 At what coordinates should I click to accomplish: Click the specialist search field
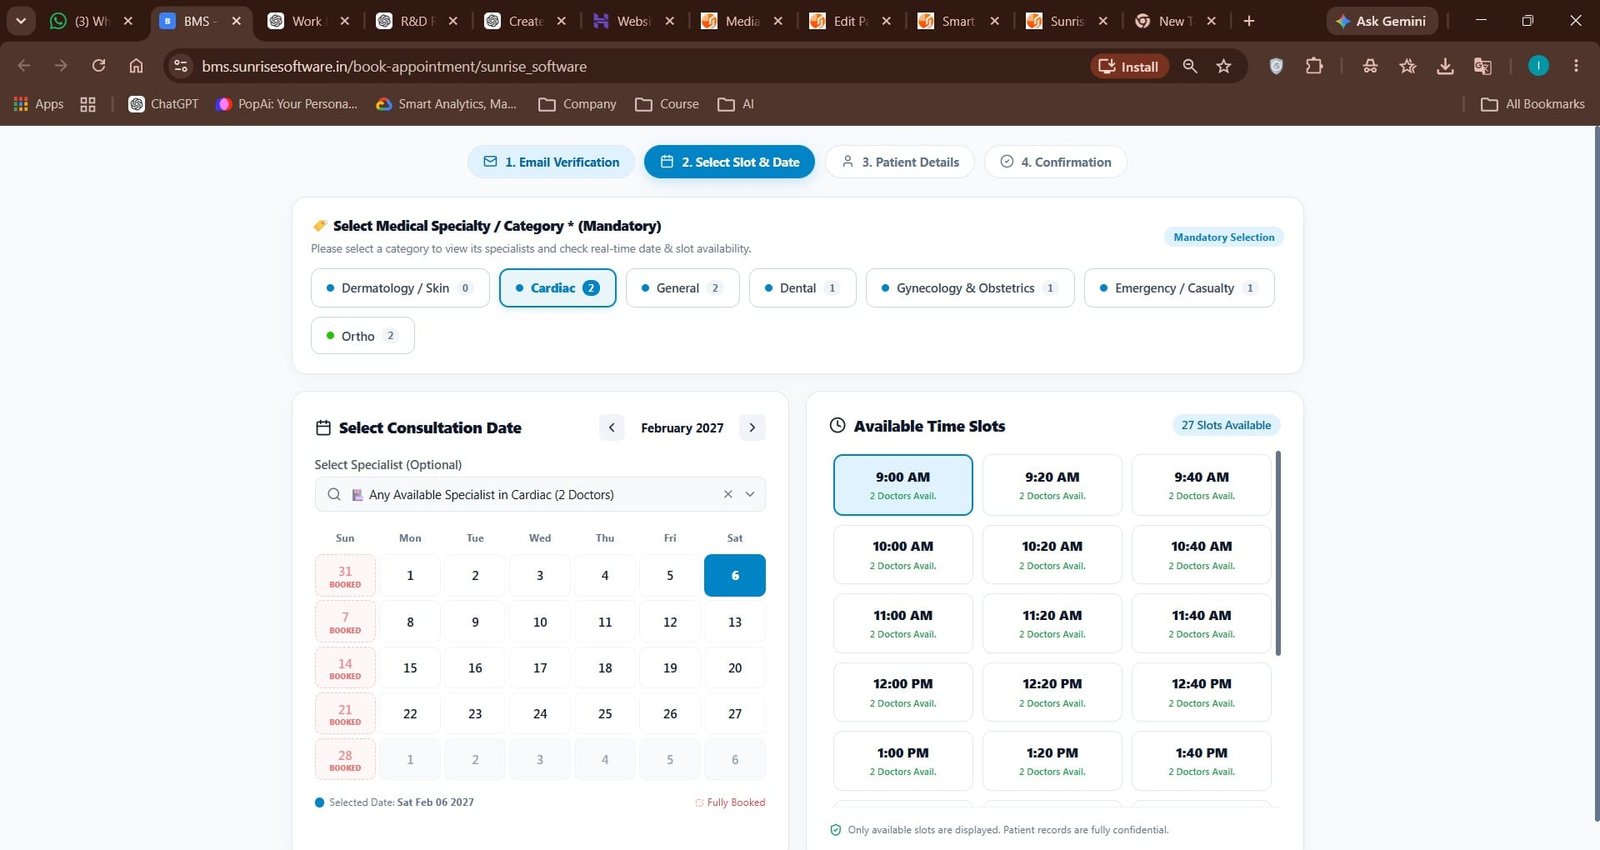[x=540, y=494]
